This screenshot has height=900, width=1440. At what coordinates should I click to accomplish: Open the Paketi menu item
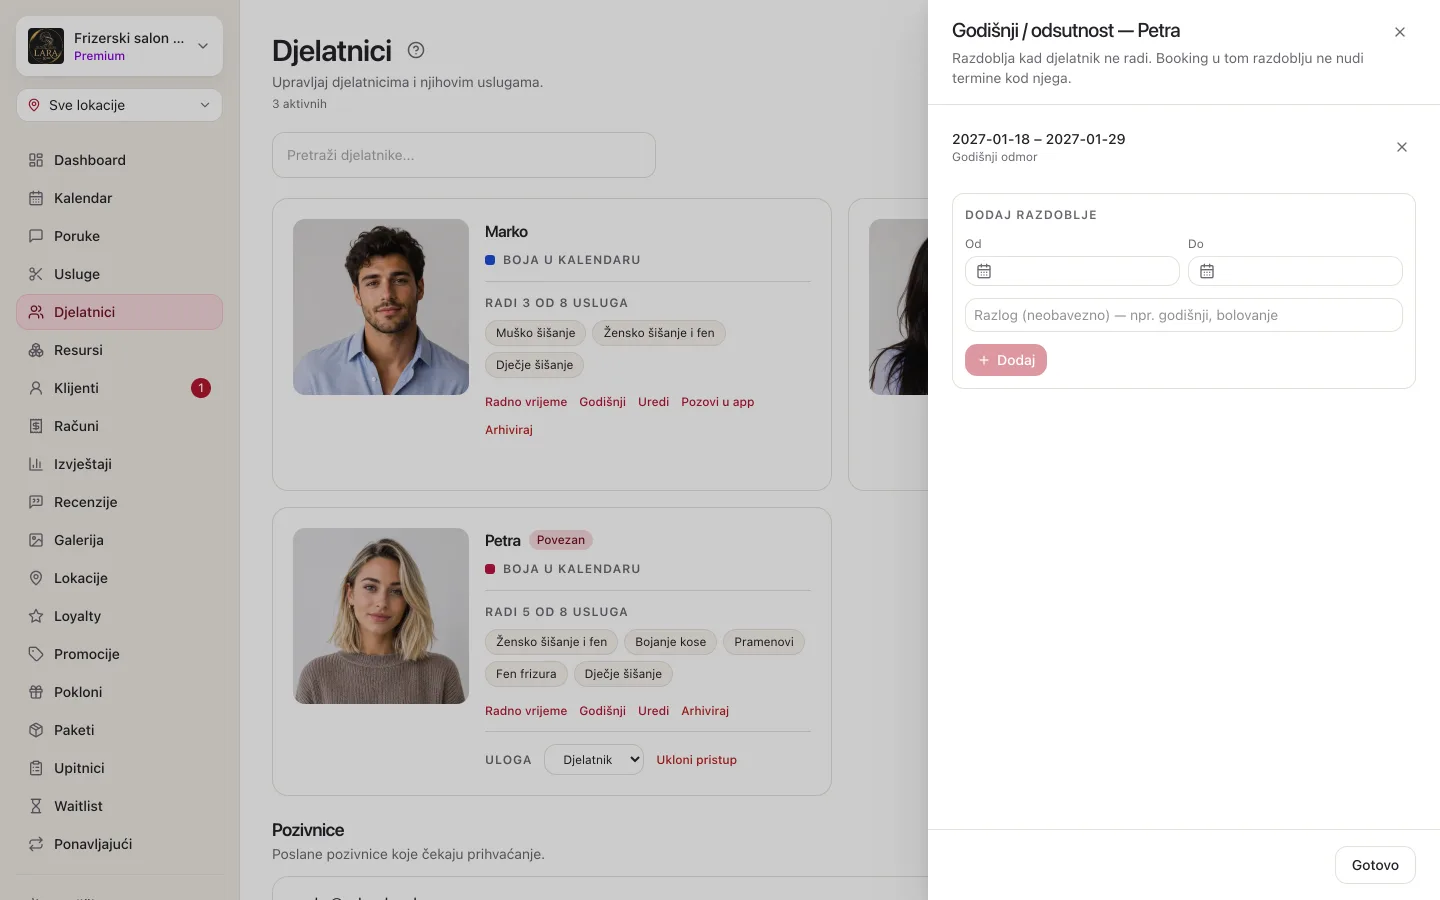[119, 730]
